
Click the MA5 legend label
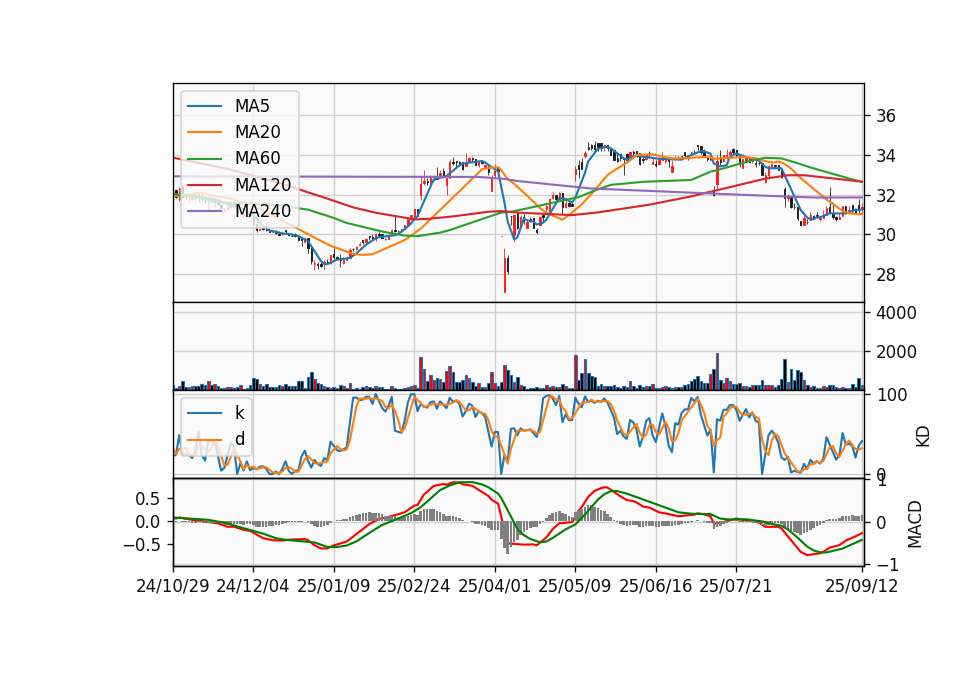point(252,106)
